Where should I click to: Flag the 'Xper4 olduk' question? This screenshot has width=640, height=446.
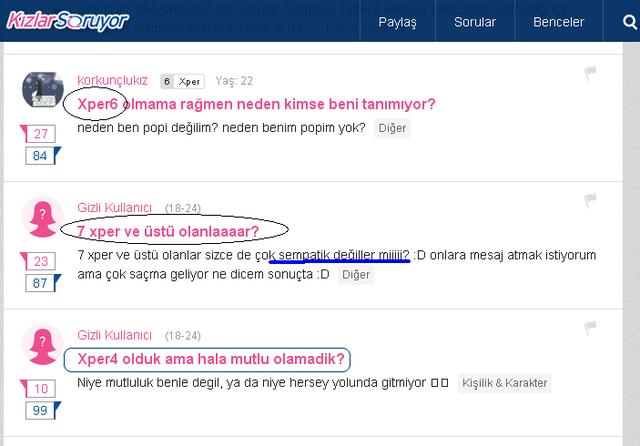pos(590,328)
